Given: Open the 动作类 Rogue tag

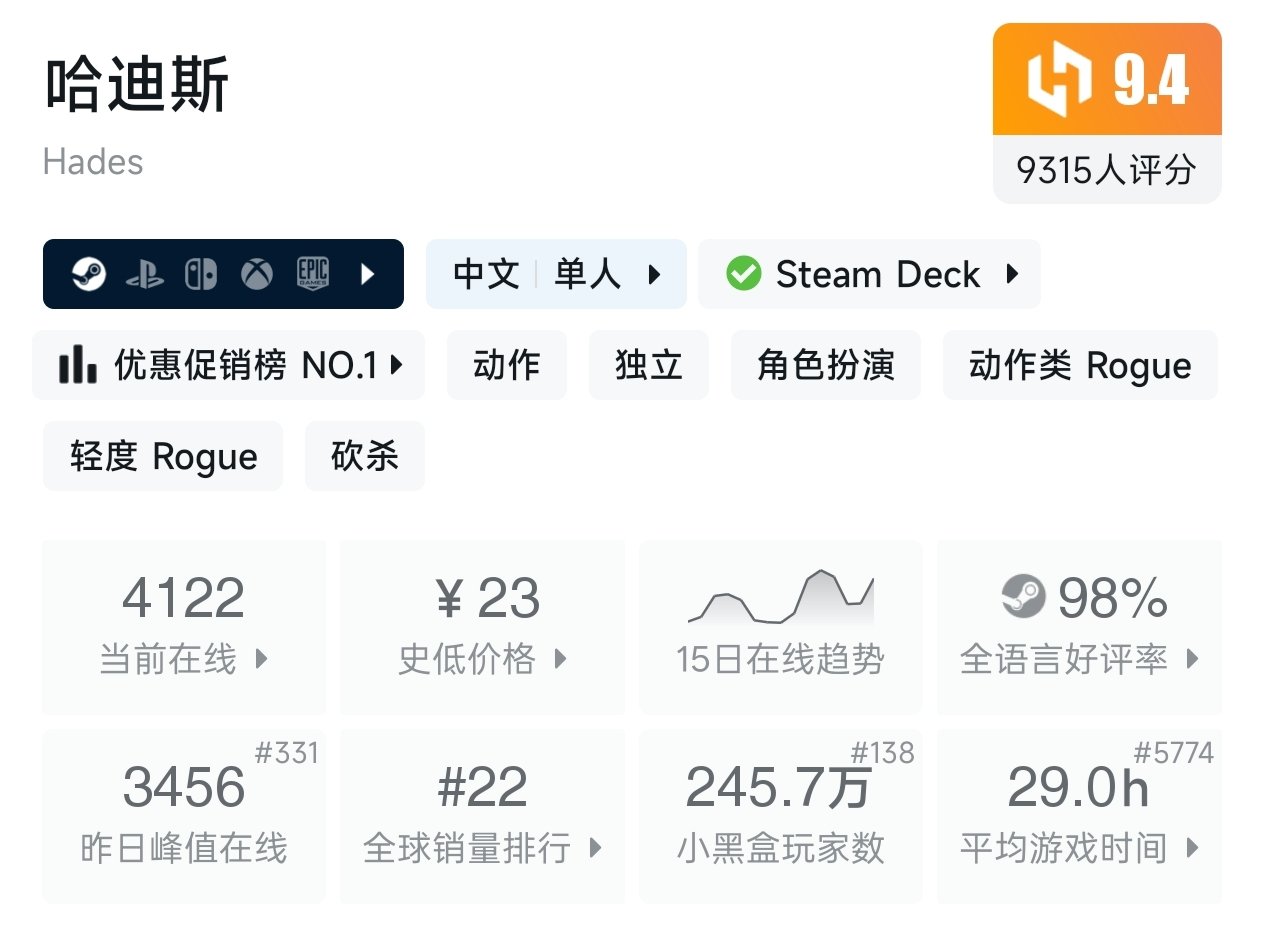Looking at the screenshot, I should (1080, 366).
